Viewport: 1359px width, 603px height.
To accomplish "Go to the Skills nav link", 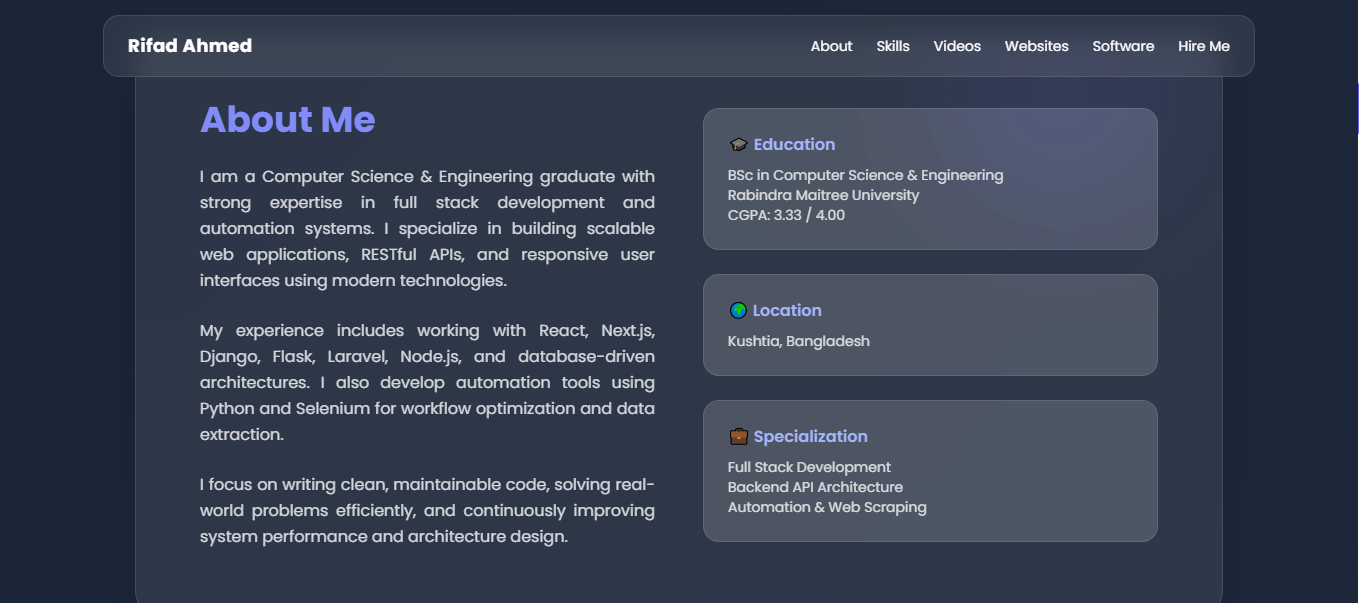I will coord(893,46).
